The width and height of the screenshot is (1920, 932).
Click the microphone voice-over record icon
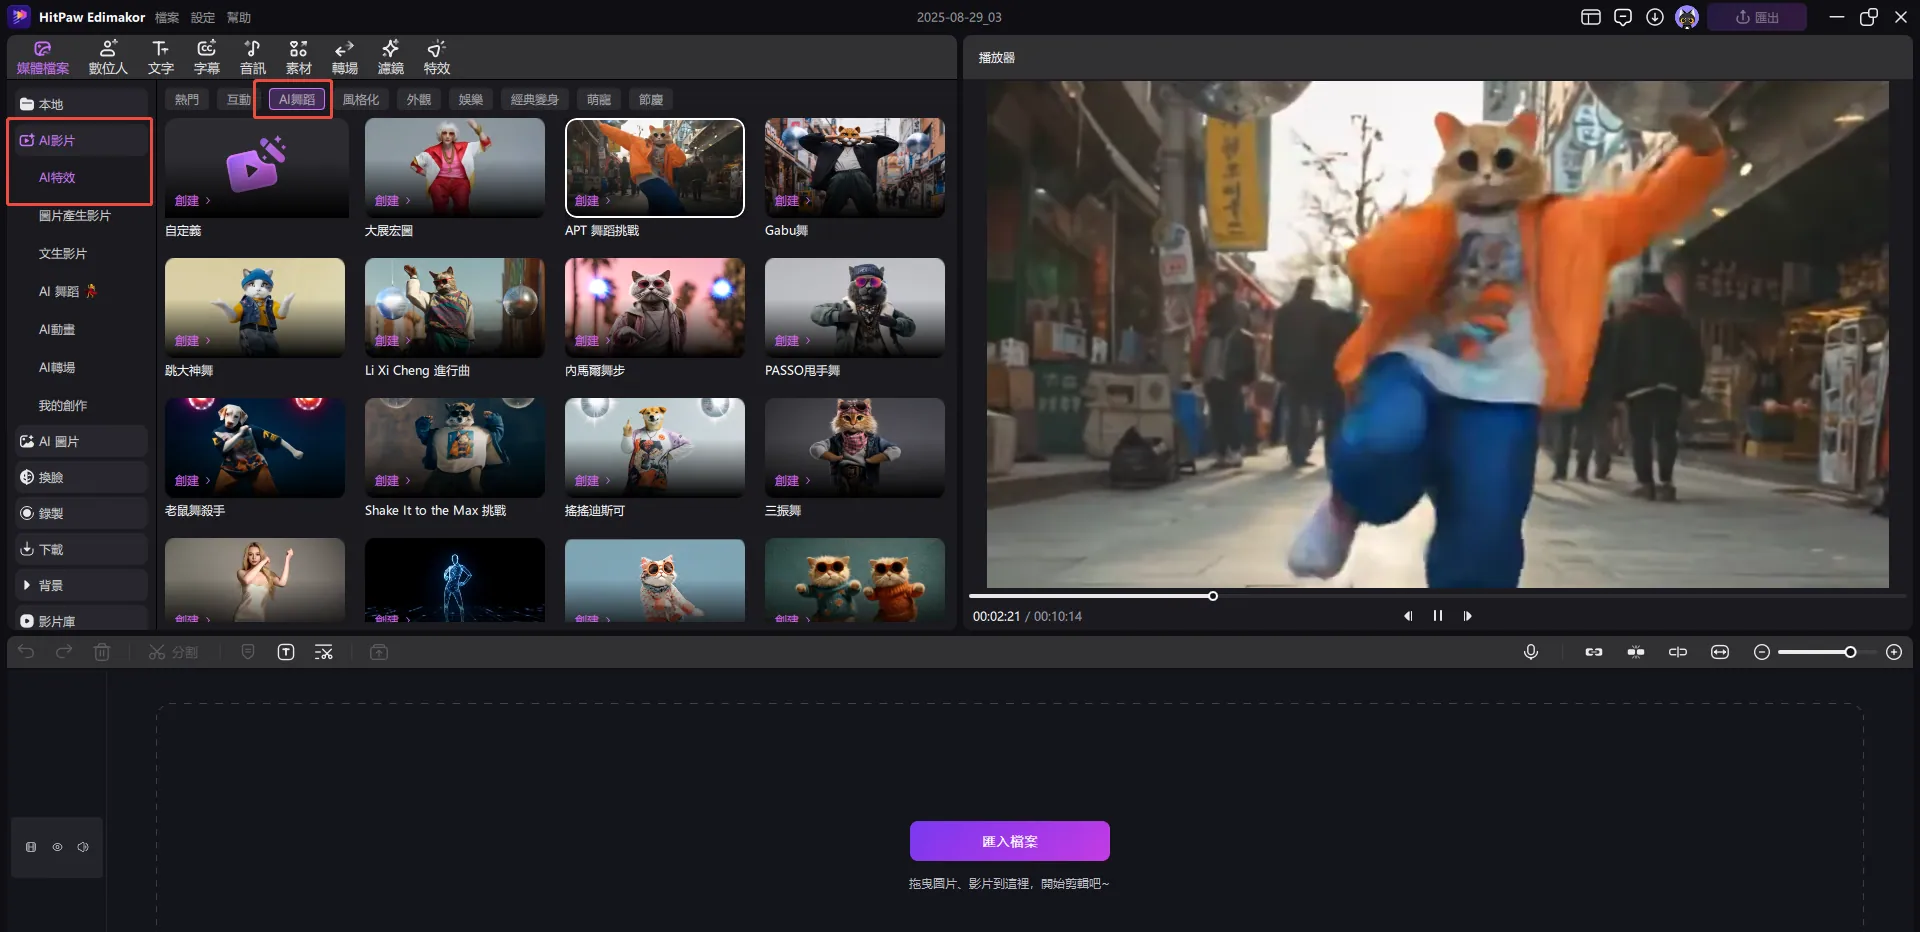pyautogui.click(x=1530, y=652)
